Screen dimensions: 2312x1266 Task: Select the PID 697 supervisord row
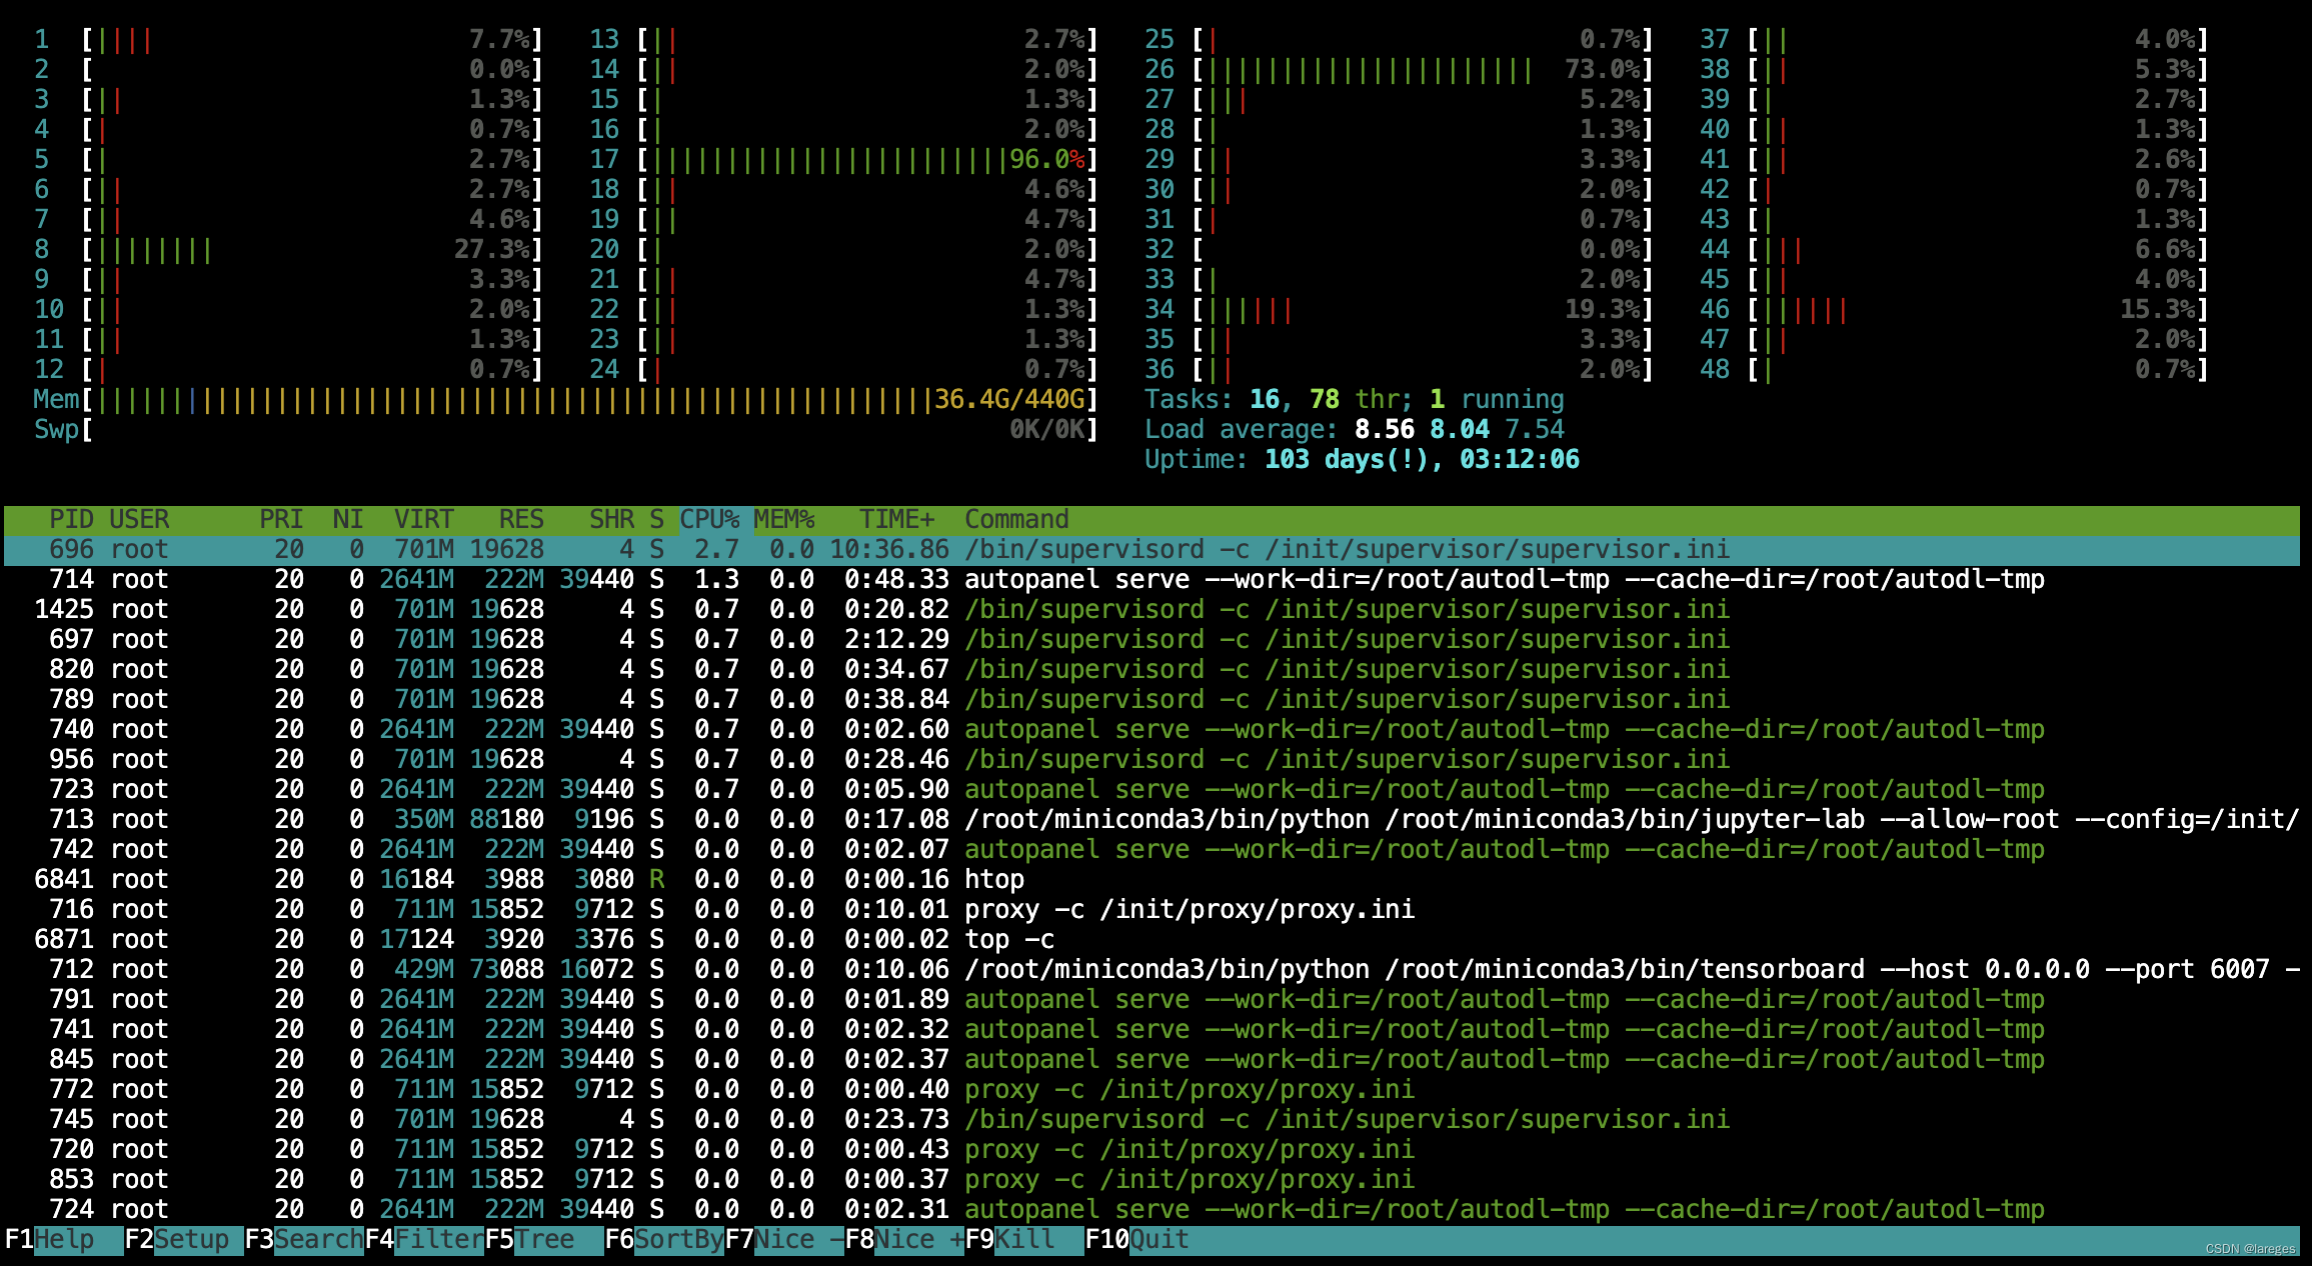pyautogui.click(x=1152, y=640)
